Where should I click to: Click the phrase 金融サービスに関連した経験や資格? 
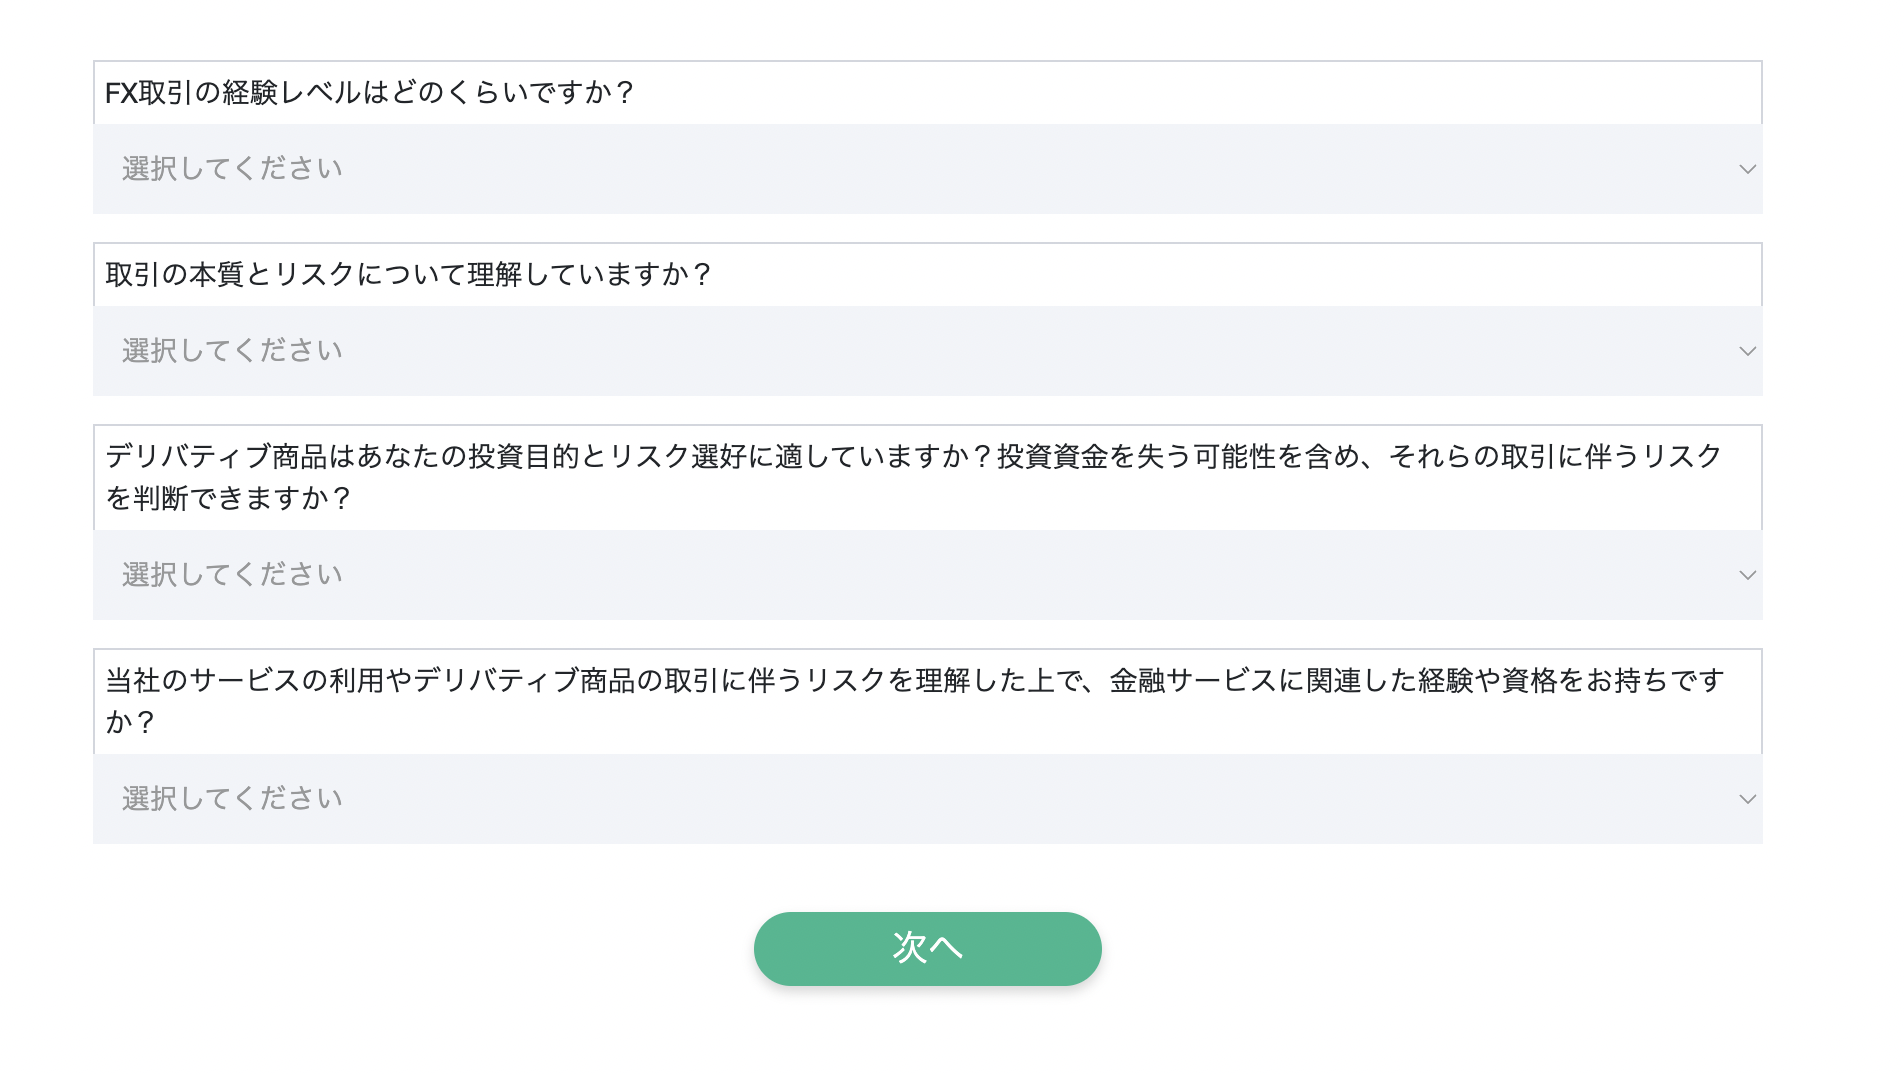coord(1332,681)
